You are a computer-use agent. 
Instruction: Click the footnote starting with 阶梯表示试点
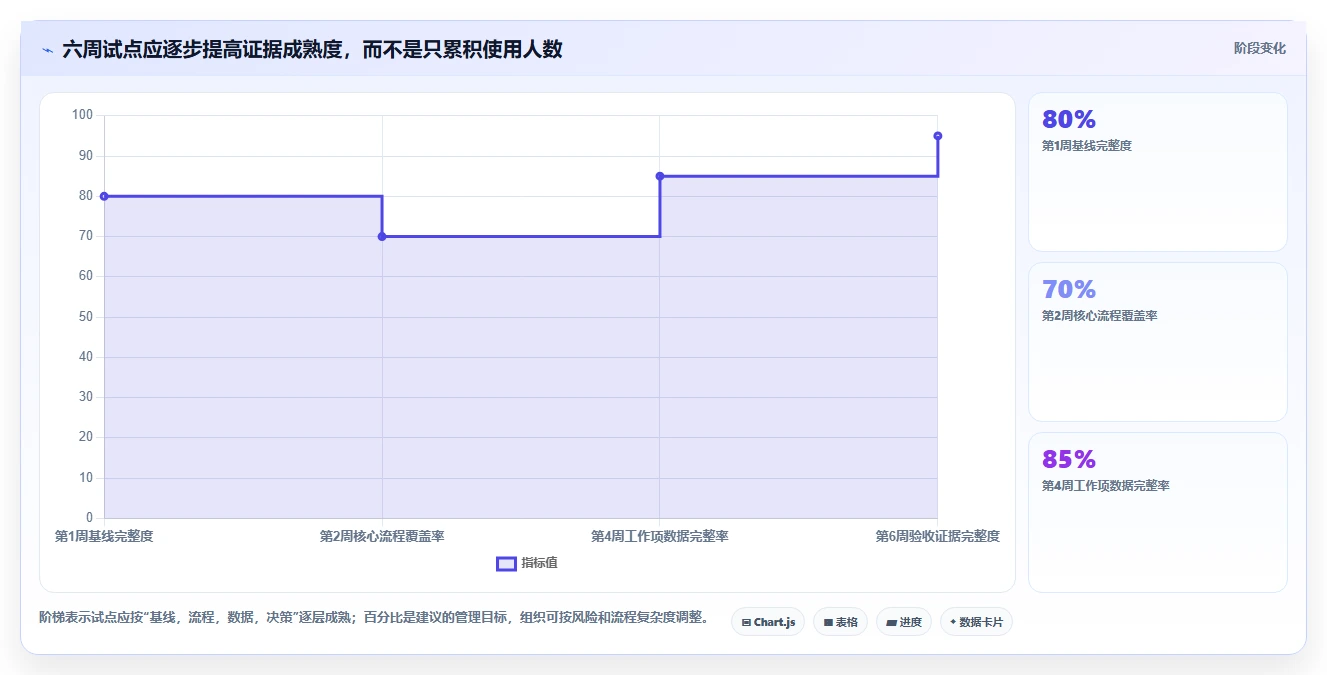[373, 618]
